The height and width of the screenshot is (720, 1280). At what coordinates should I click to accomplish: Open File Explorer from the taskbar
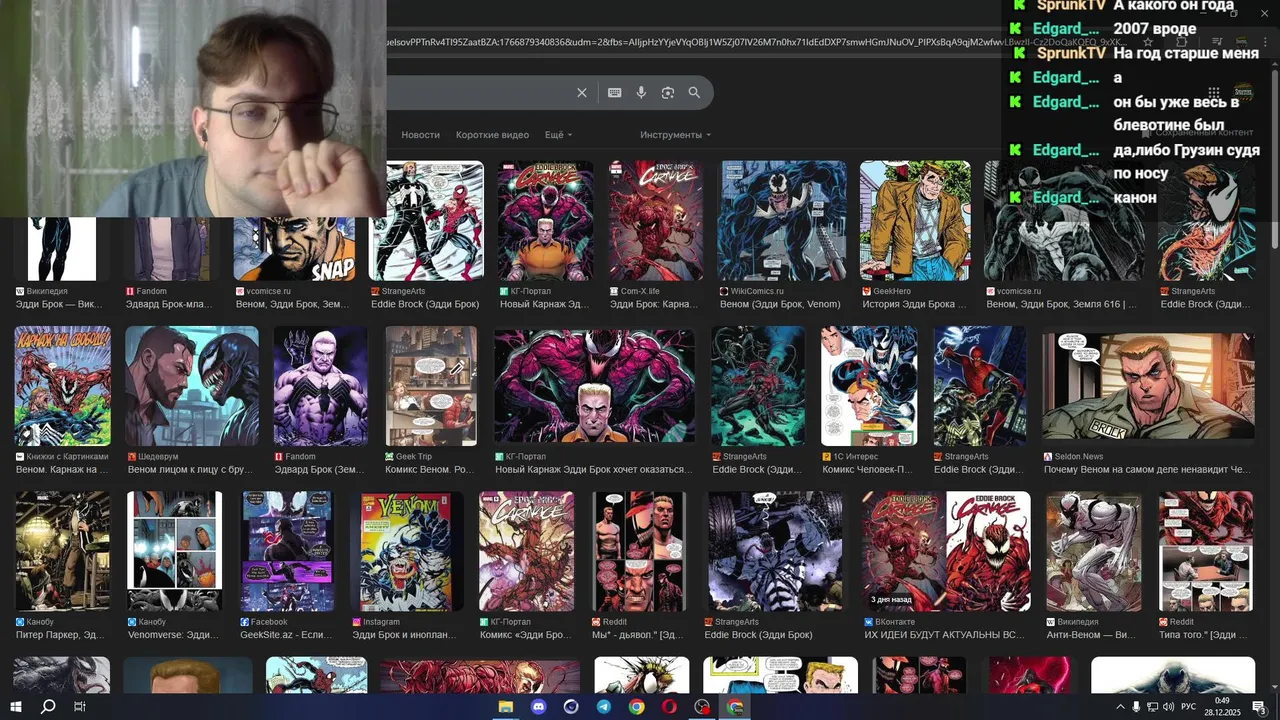click(506, 707)
